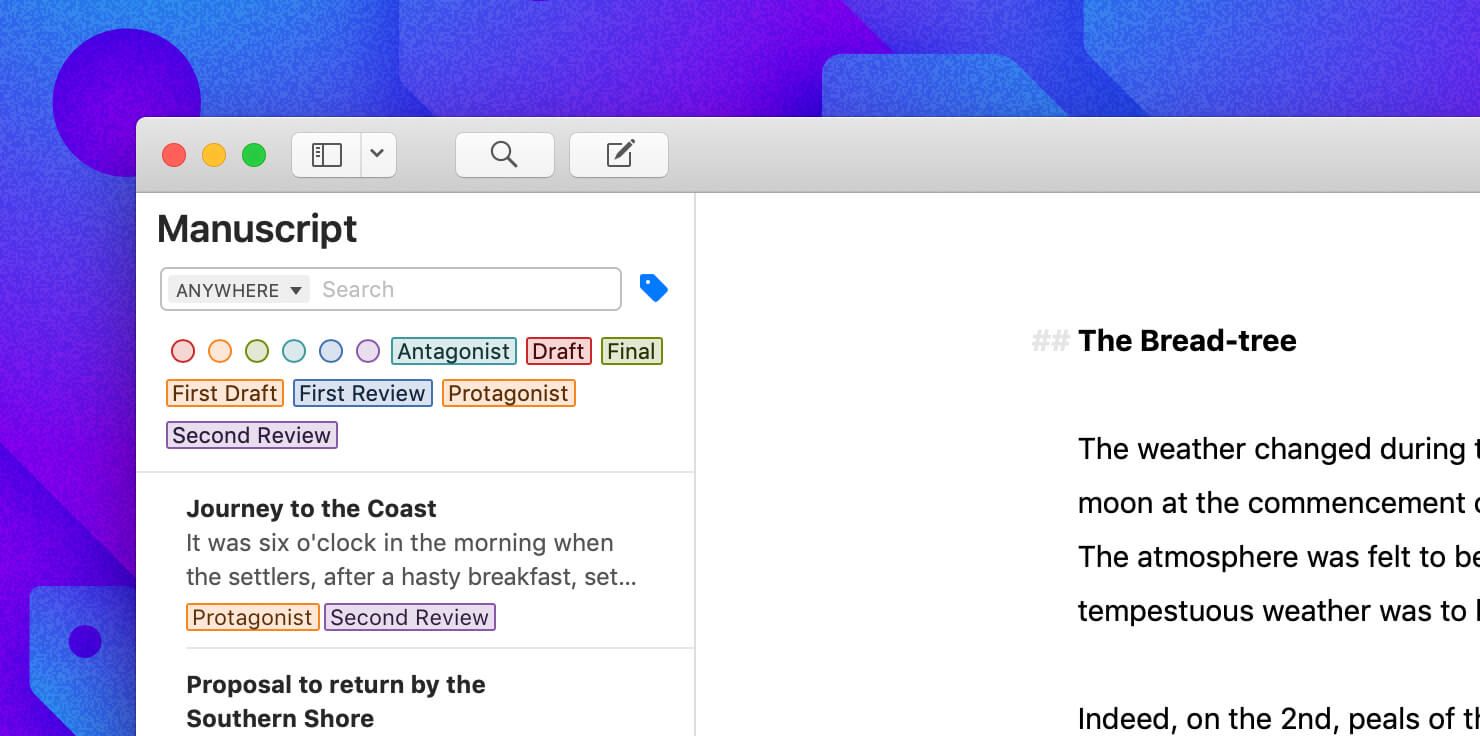Toggle the Antagonist tag filter
Viewport: 1480px width, 736px height.
pyautogui.click(x=453, y=351)
